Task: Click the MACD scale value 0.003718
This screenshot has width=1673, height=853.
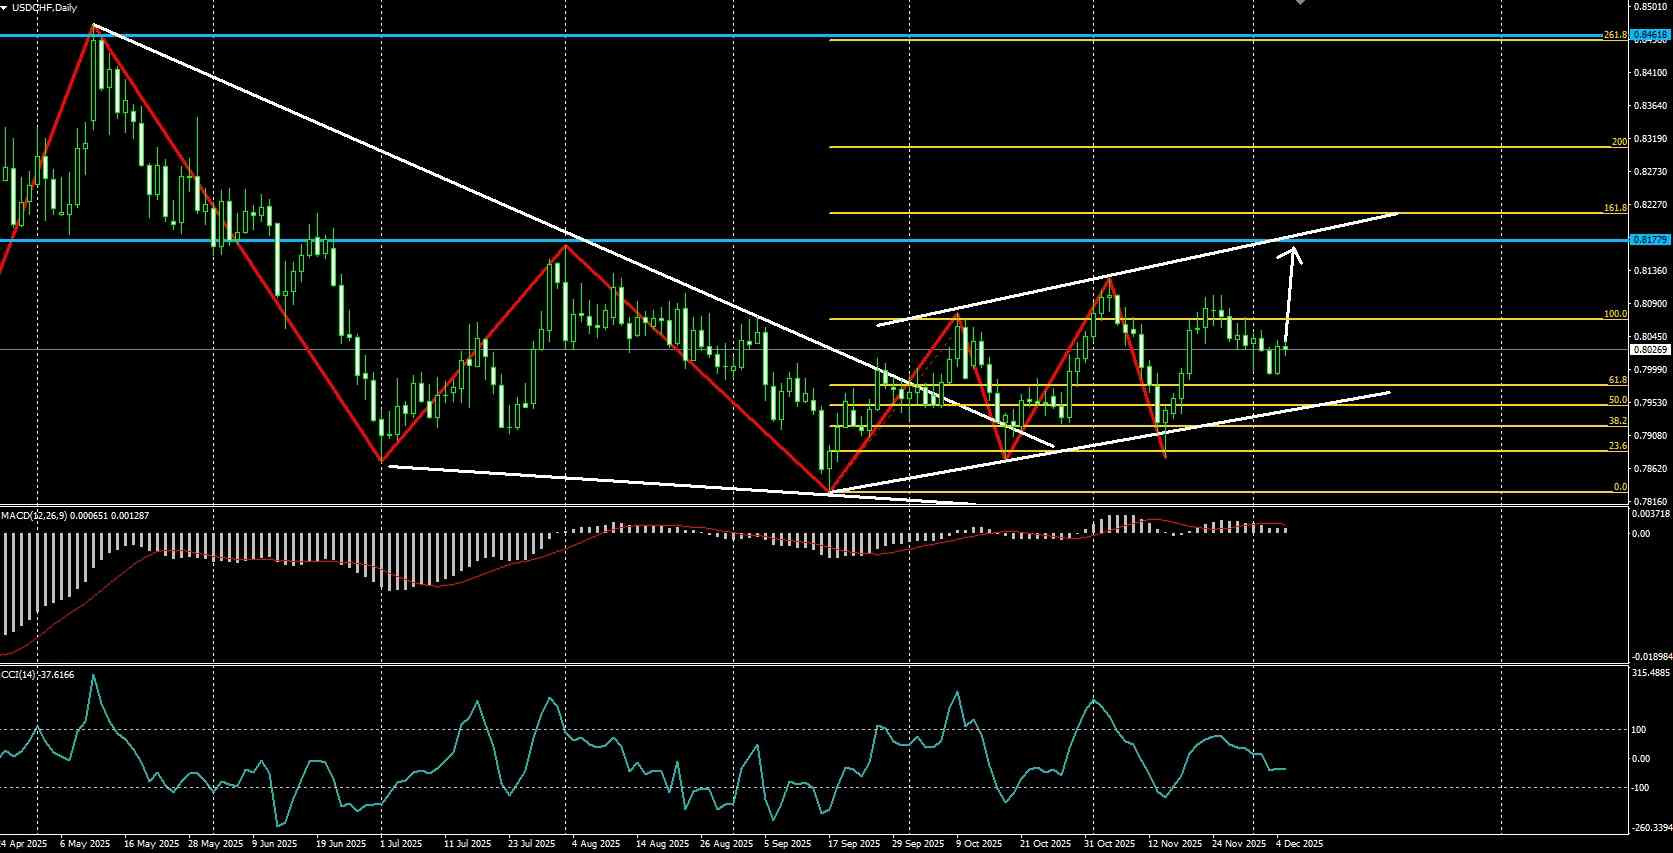Action: (1651, 514)
